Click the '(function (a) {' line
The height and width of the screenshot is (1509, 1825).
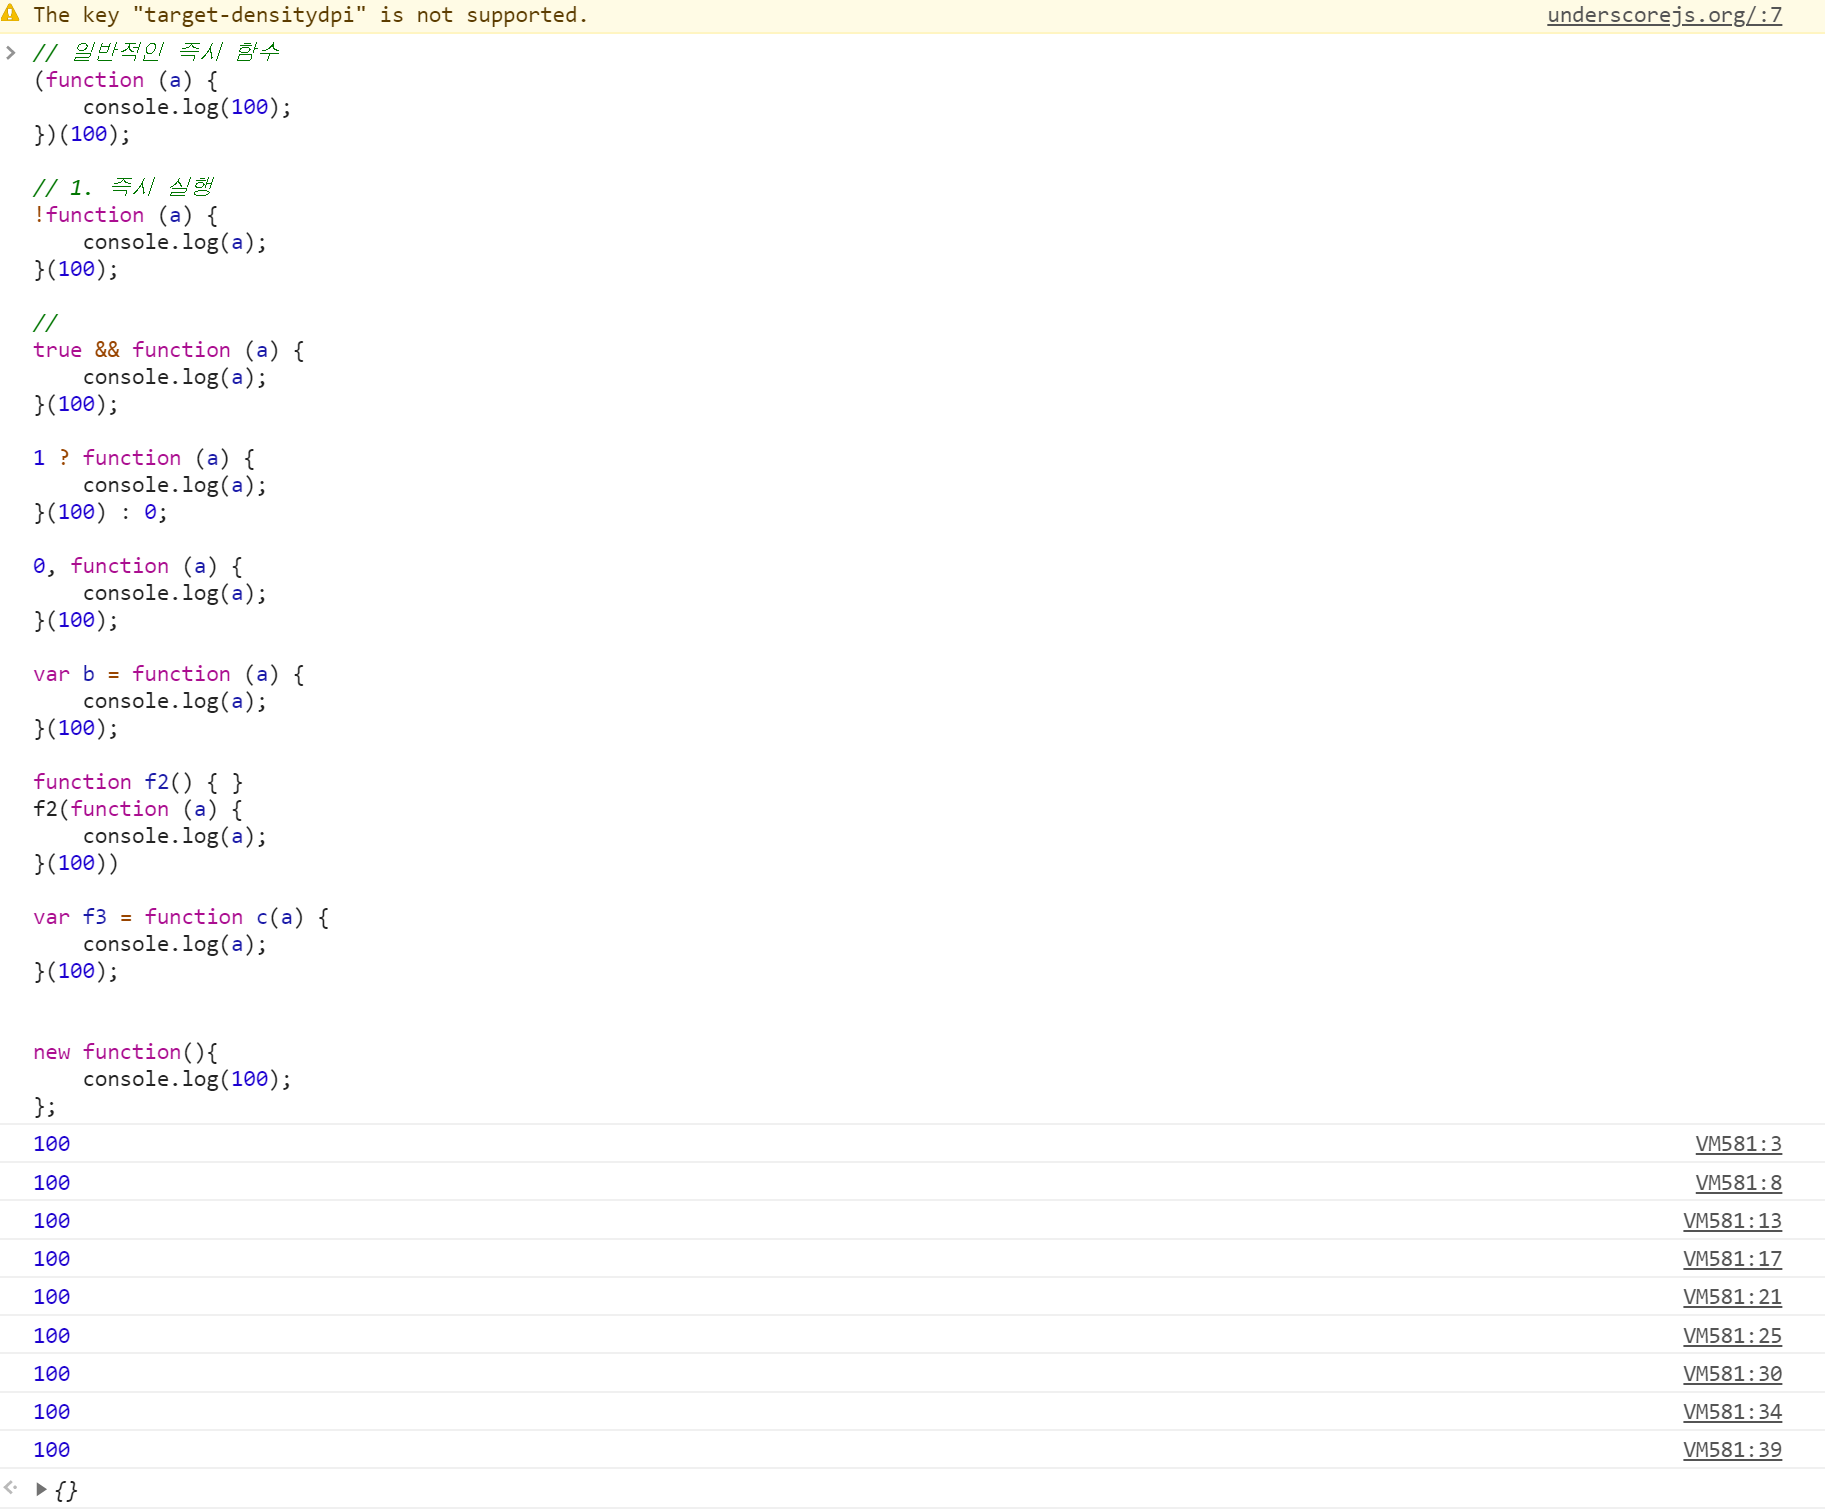point(126,80)
